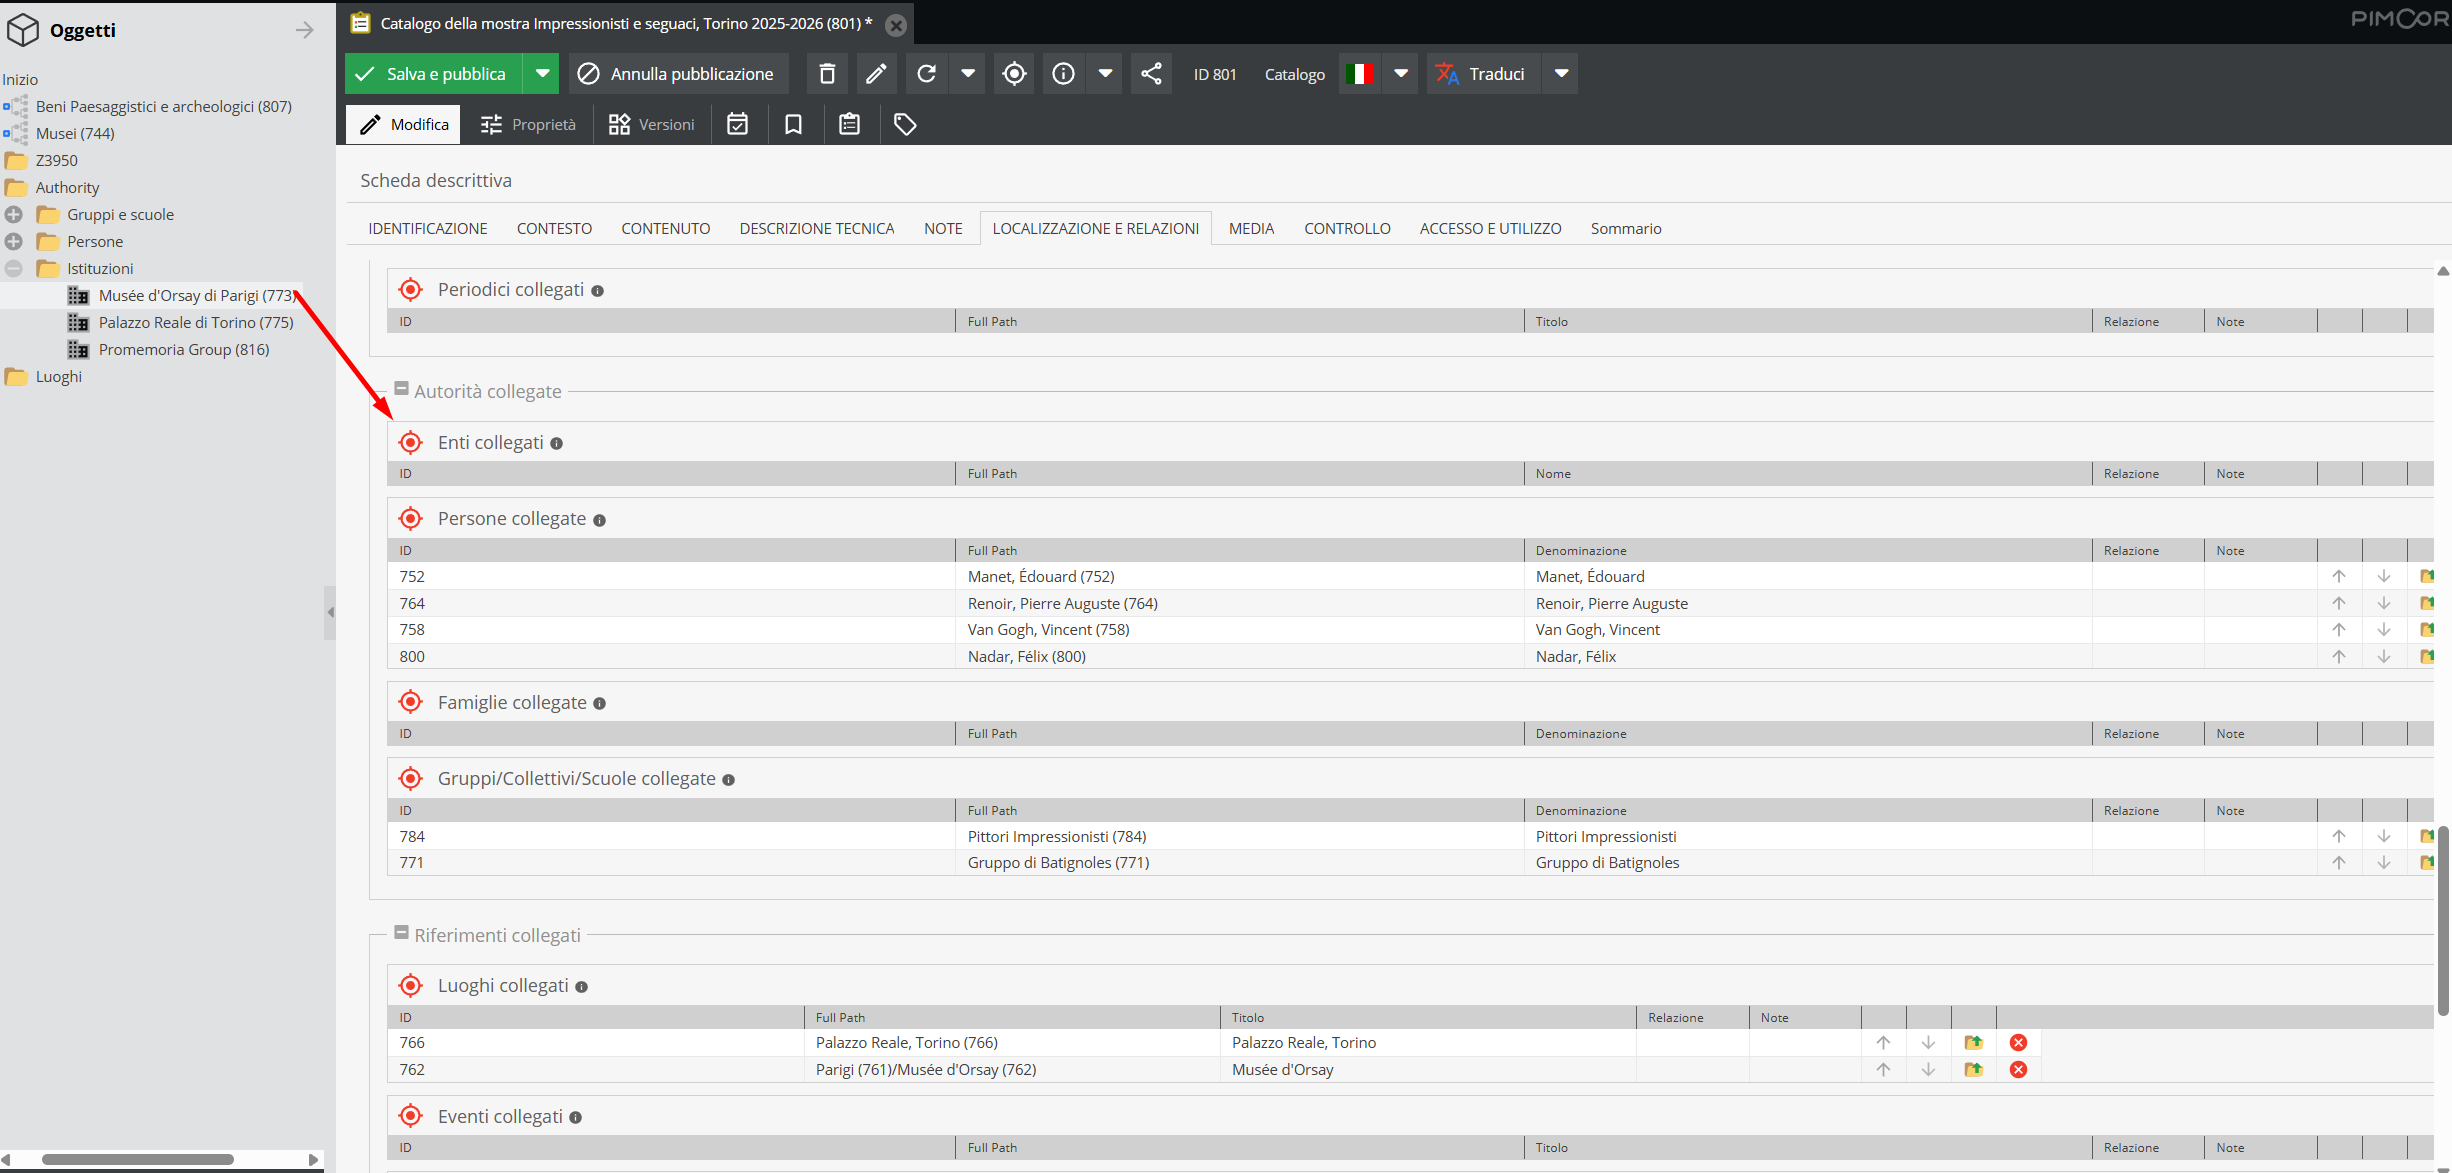
Task: Show info tooltip for Persone collegate
Action: coord(600,520)
